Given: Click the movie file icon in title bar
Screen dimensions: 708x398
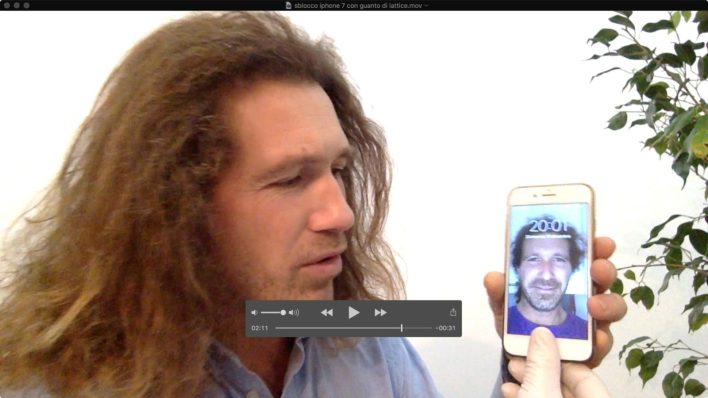Looking at the screenshot, I should tap(289, 5).
